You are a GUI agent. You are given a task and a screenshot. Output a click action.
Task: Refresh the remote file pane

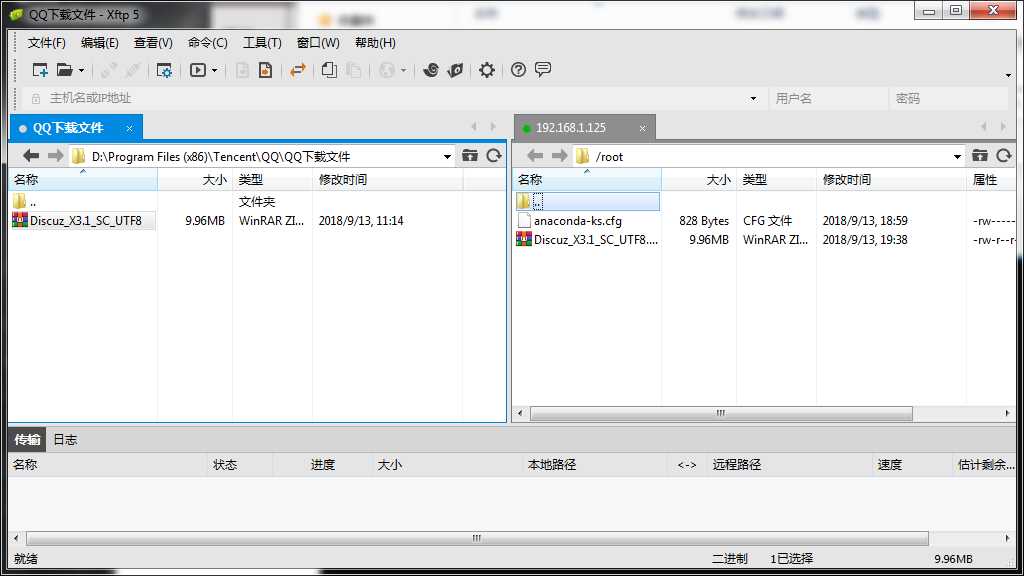[x=1004, y=155]
